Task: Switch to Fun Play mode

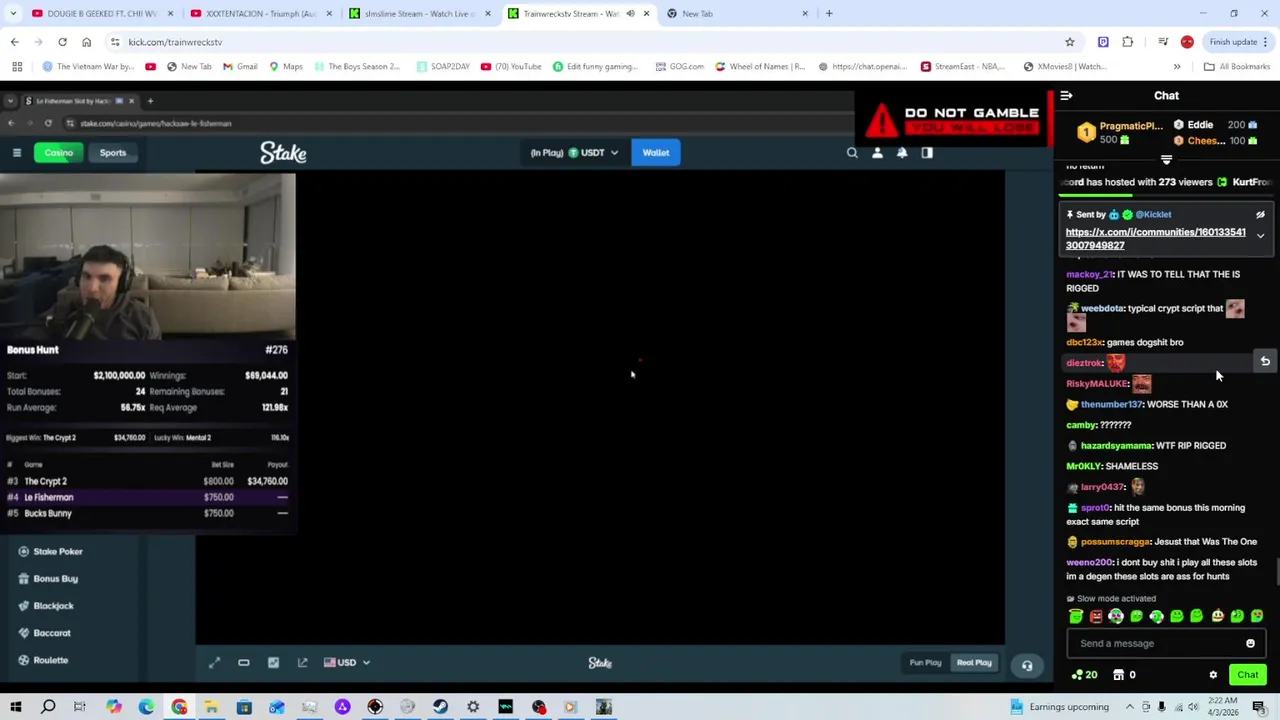Action: pyautogui.click(x=925, y=663)
